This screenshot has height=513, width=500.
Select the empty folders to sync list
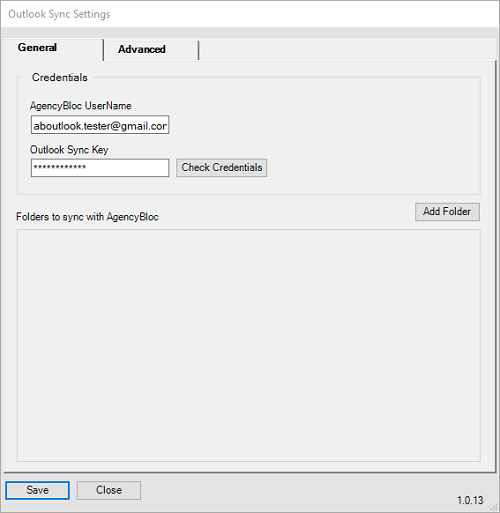(249, 345)
